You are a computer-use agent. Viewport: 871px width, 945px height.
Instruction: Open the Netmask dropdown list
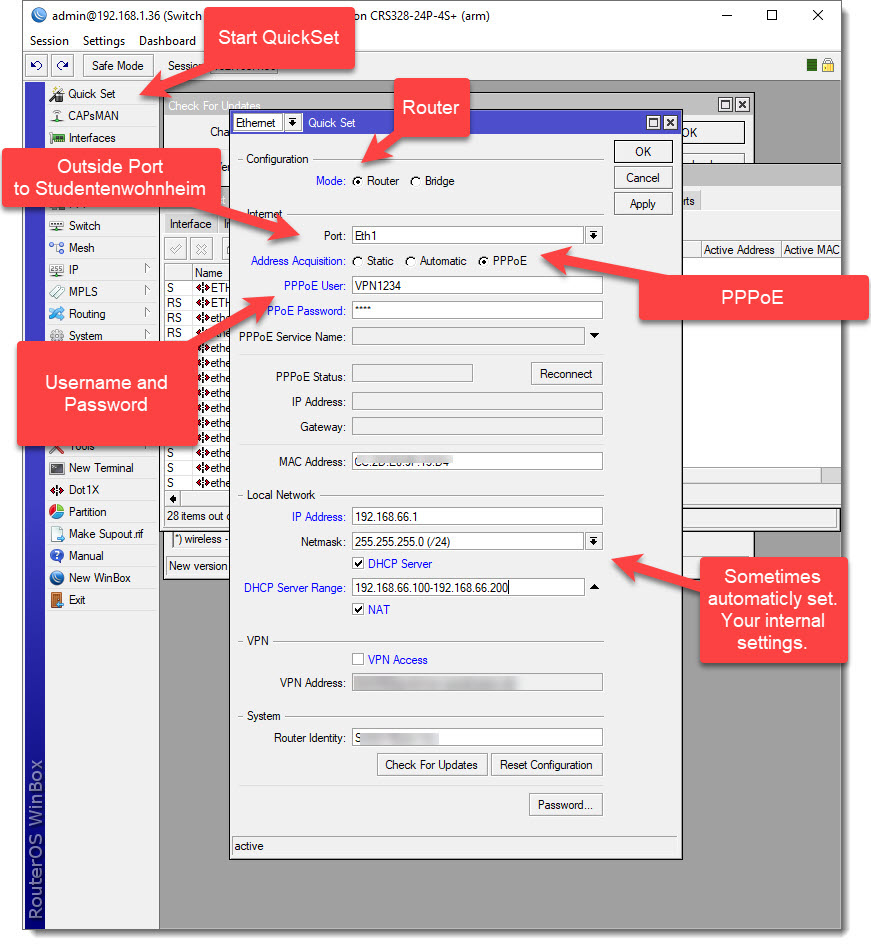(x=593, y=541)
